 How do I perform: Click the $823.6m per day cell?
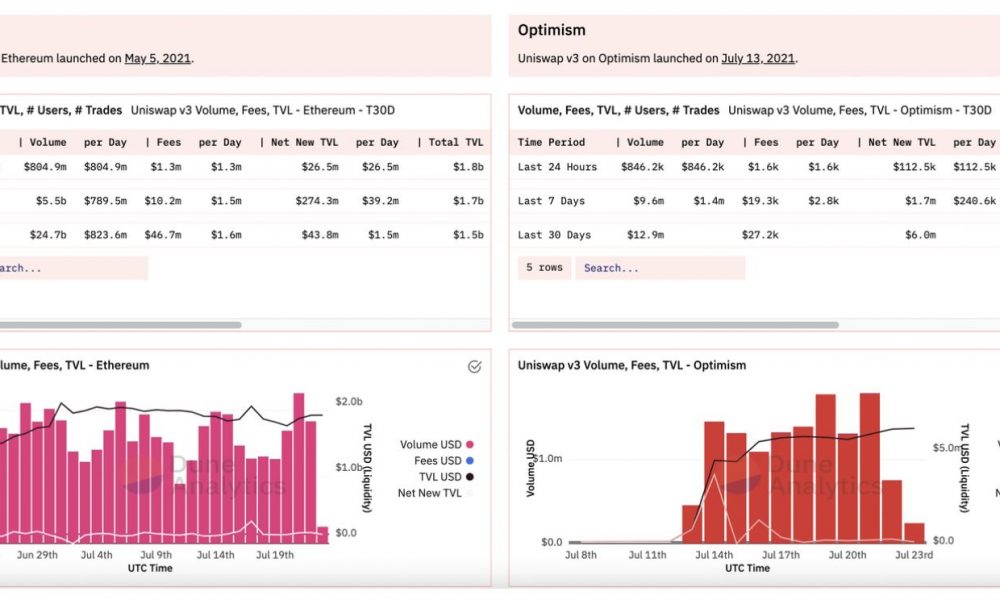(105, 235)
